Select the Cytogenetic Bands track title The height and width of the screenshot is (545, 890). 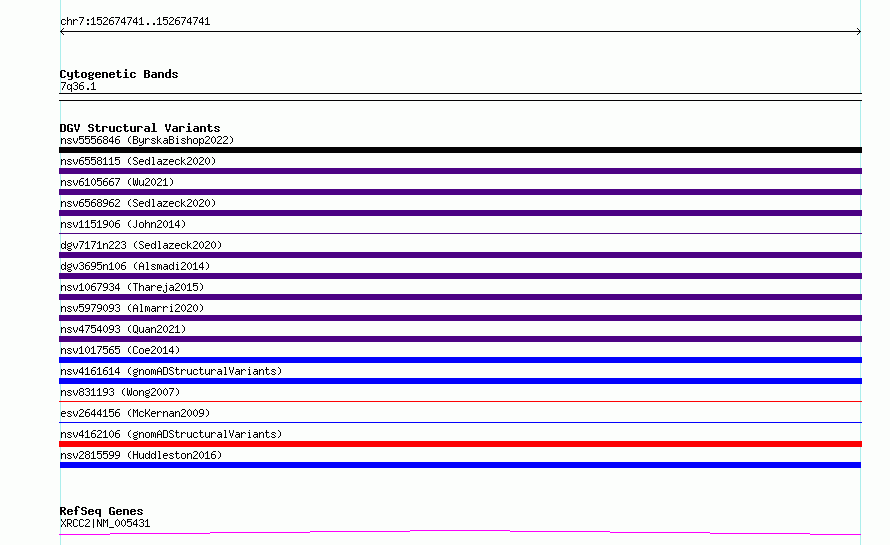pos(119,74)
